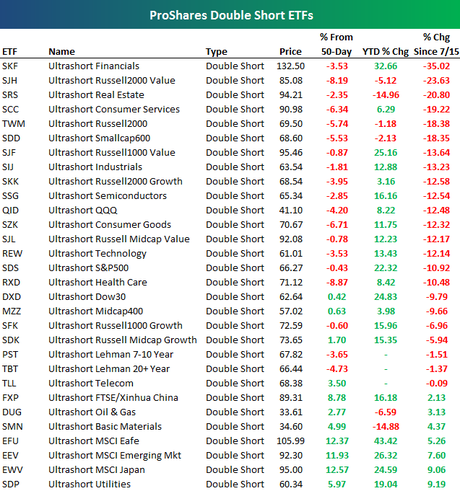Select the SJL ticker cell
This screenshot has width=460, height=491.
[x=9, y=239]
